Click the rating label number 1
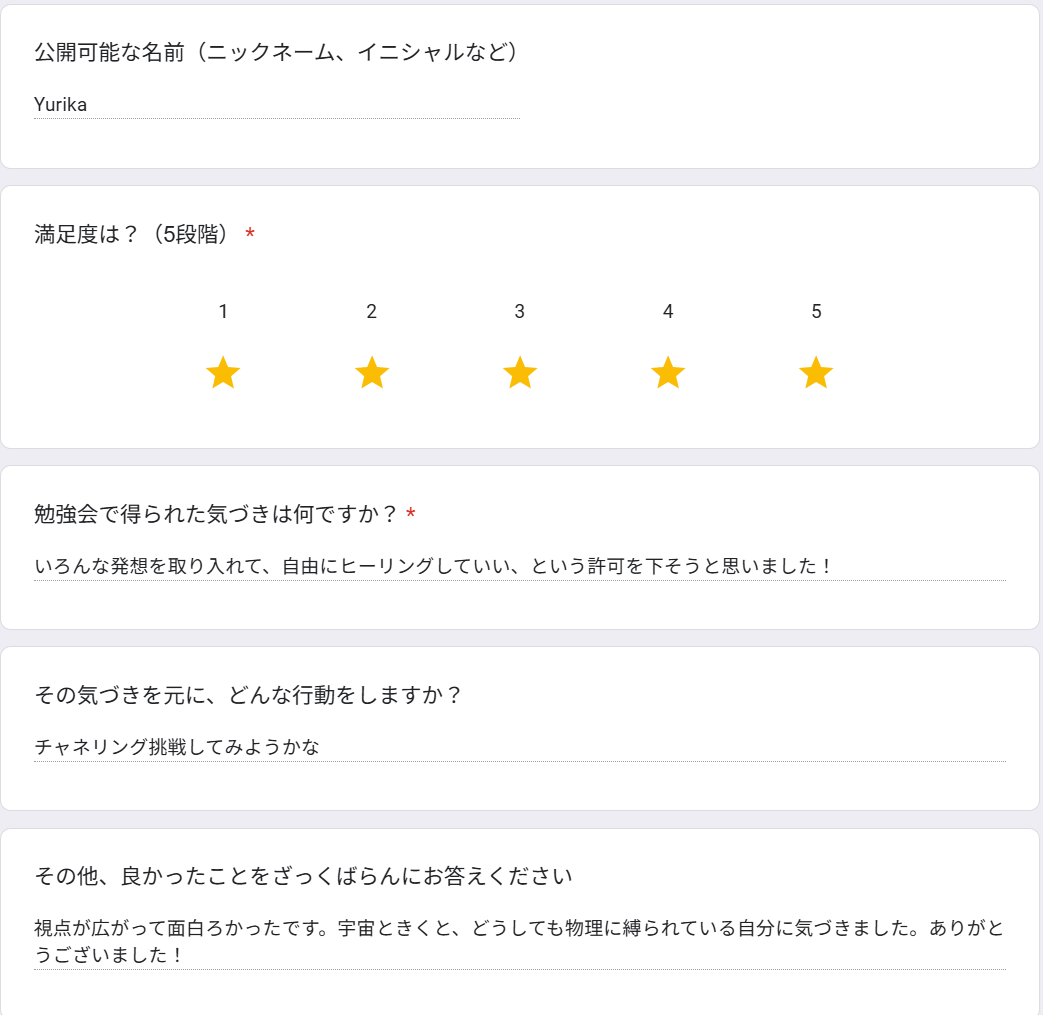 pyautogui.click(x=224, y=311)
